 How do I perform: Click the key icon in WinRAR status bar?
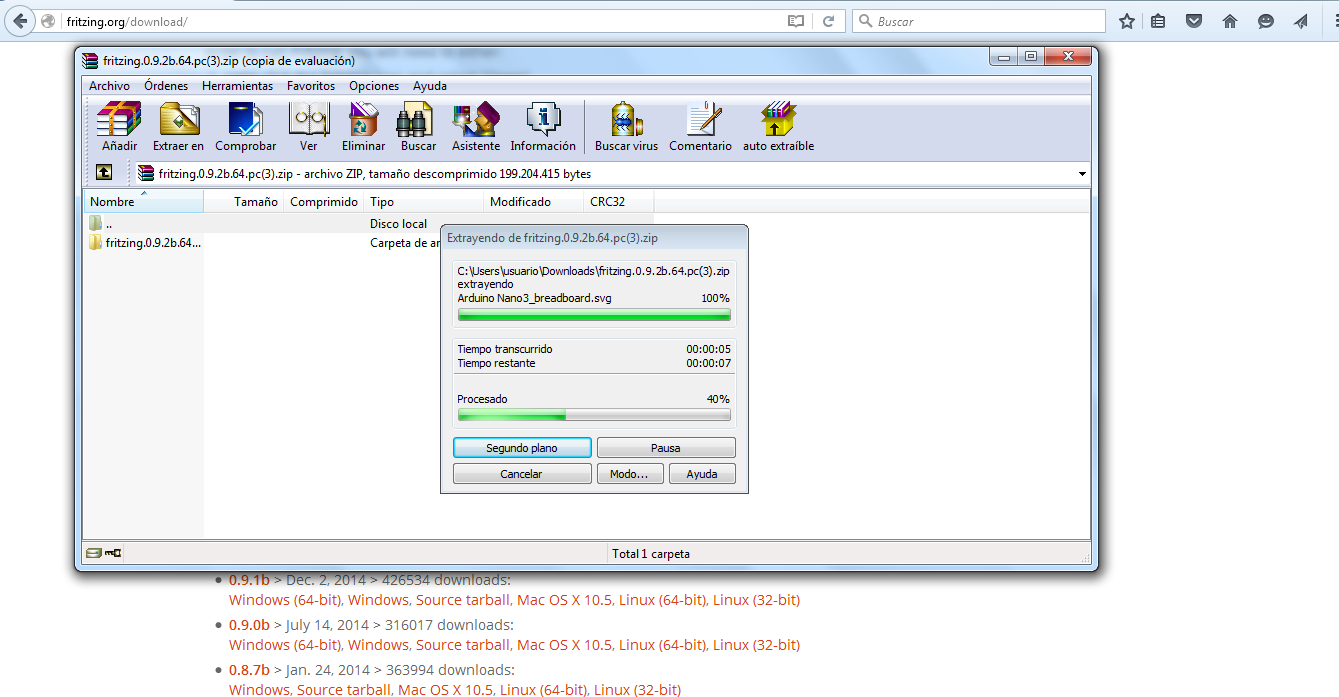(x=113, y=553)
